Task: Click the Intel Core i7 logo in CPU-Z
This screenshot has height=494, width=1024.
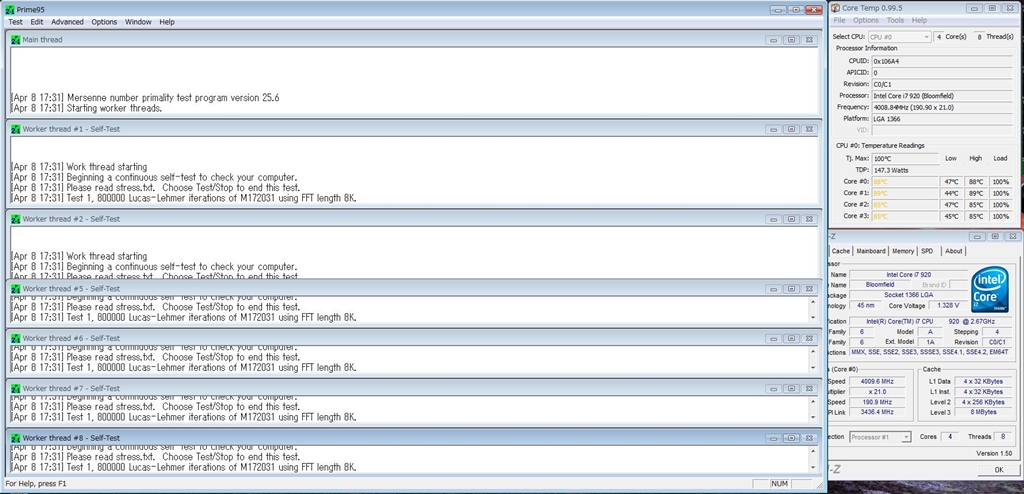Action: 991,289
